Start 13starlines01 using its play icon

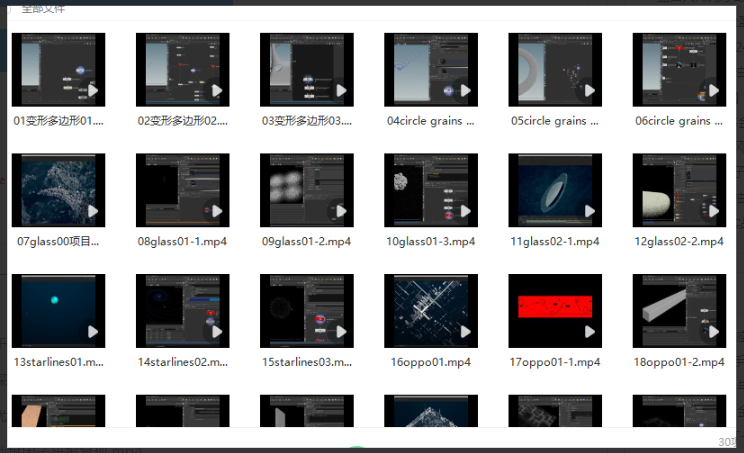point(92,331)
